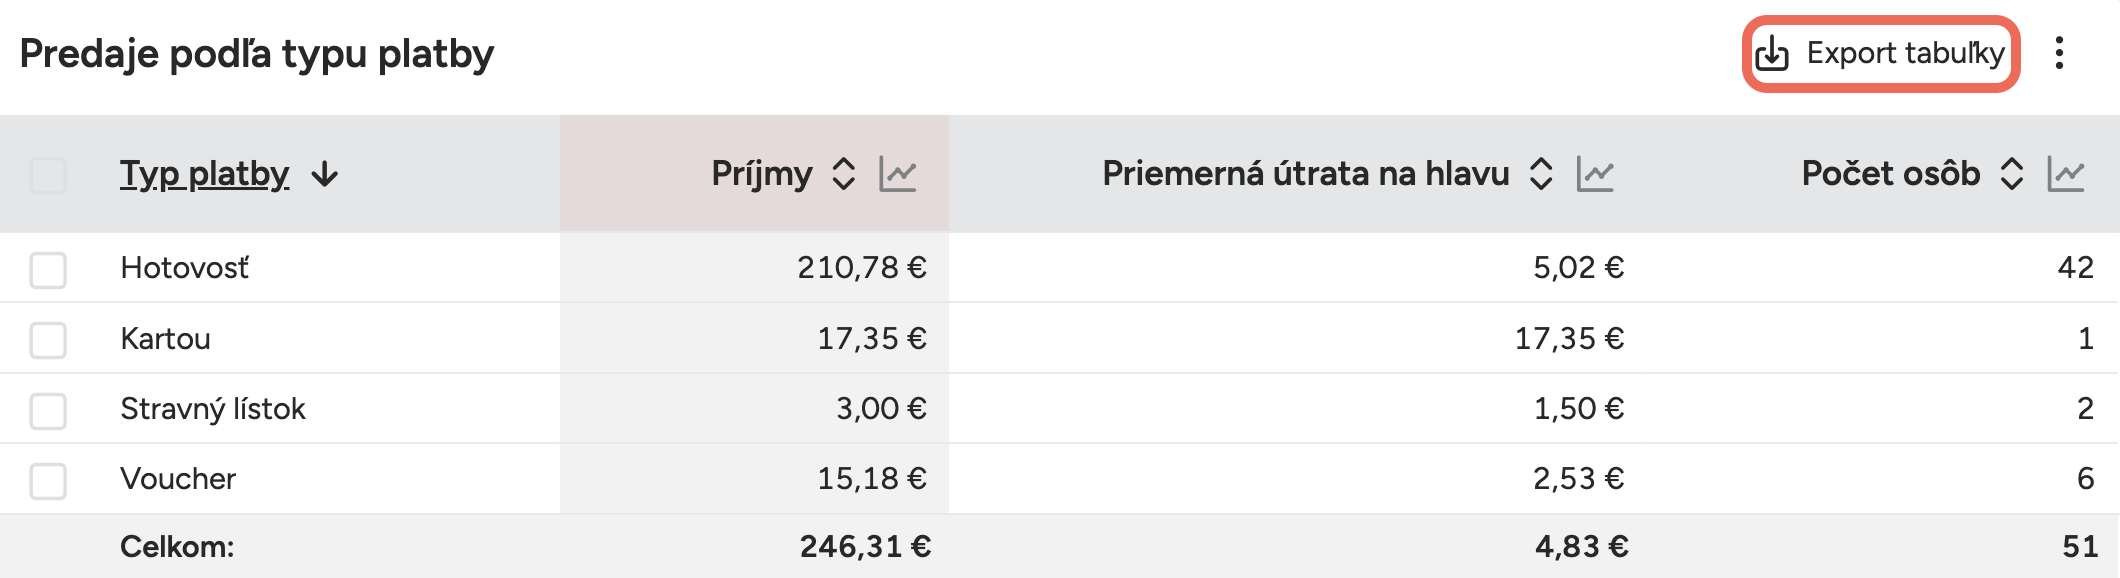
Task: Click the download icon in Export tabuľky
Action: tap(1772, 54)
